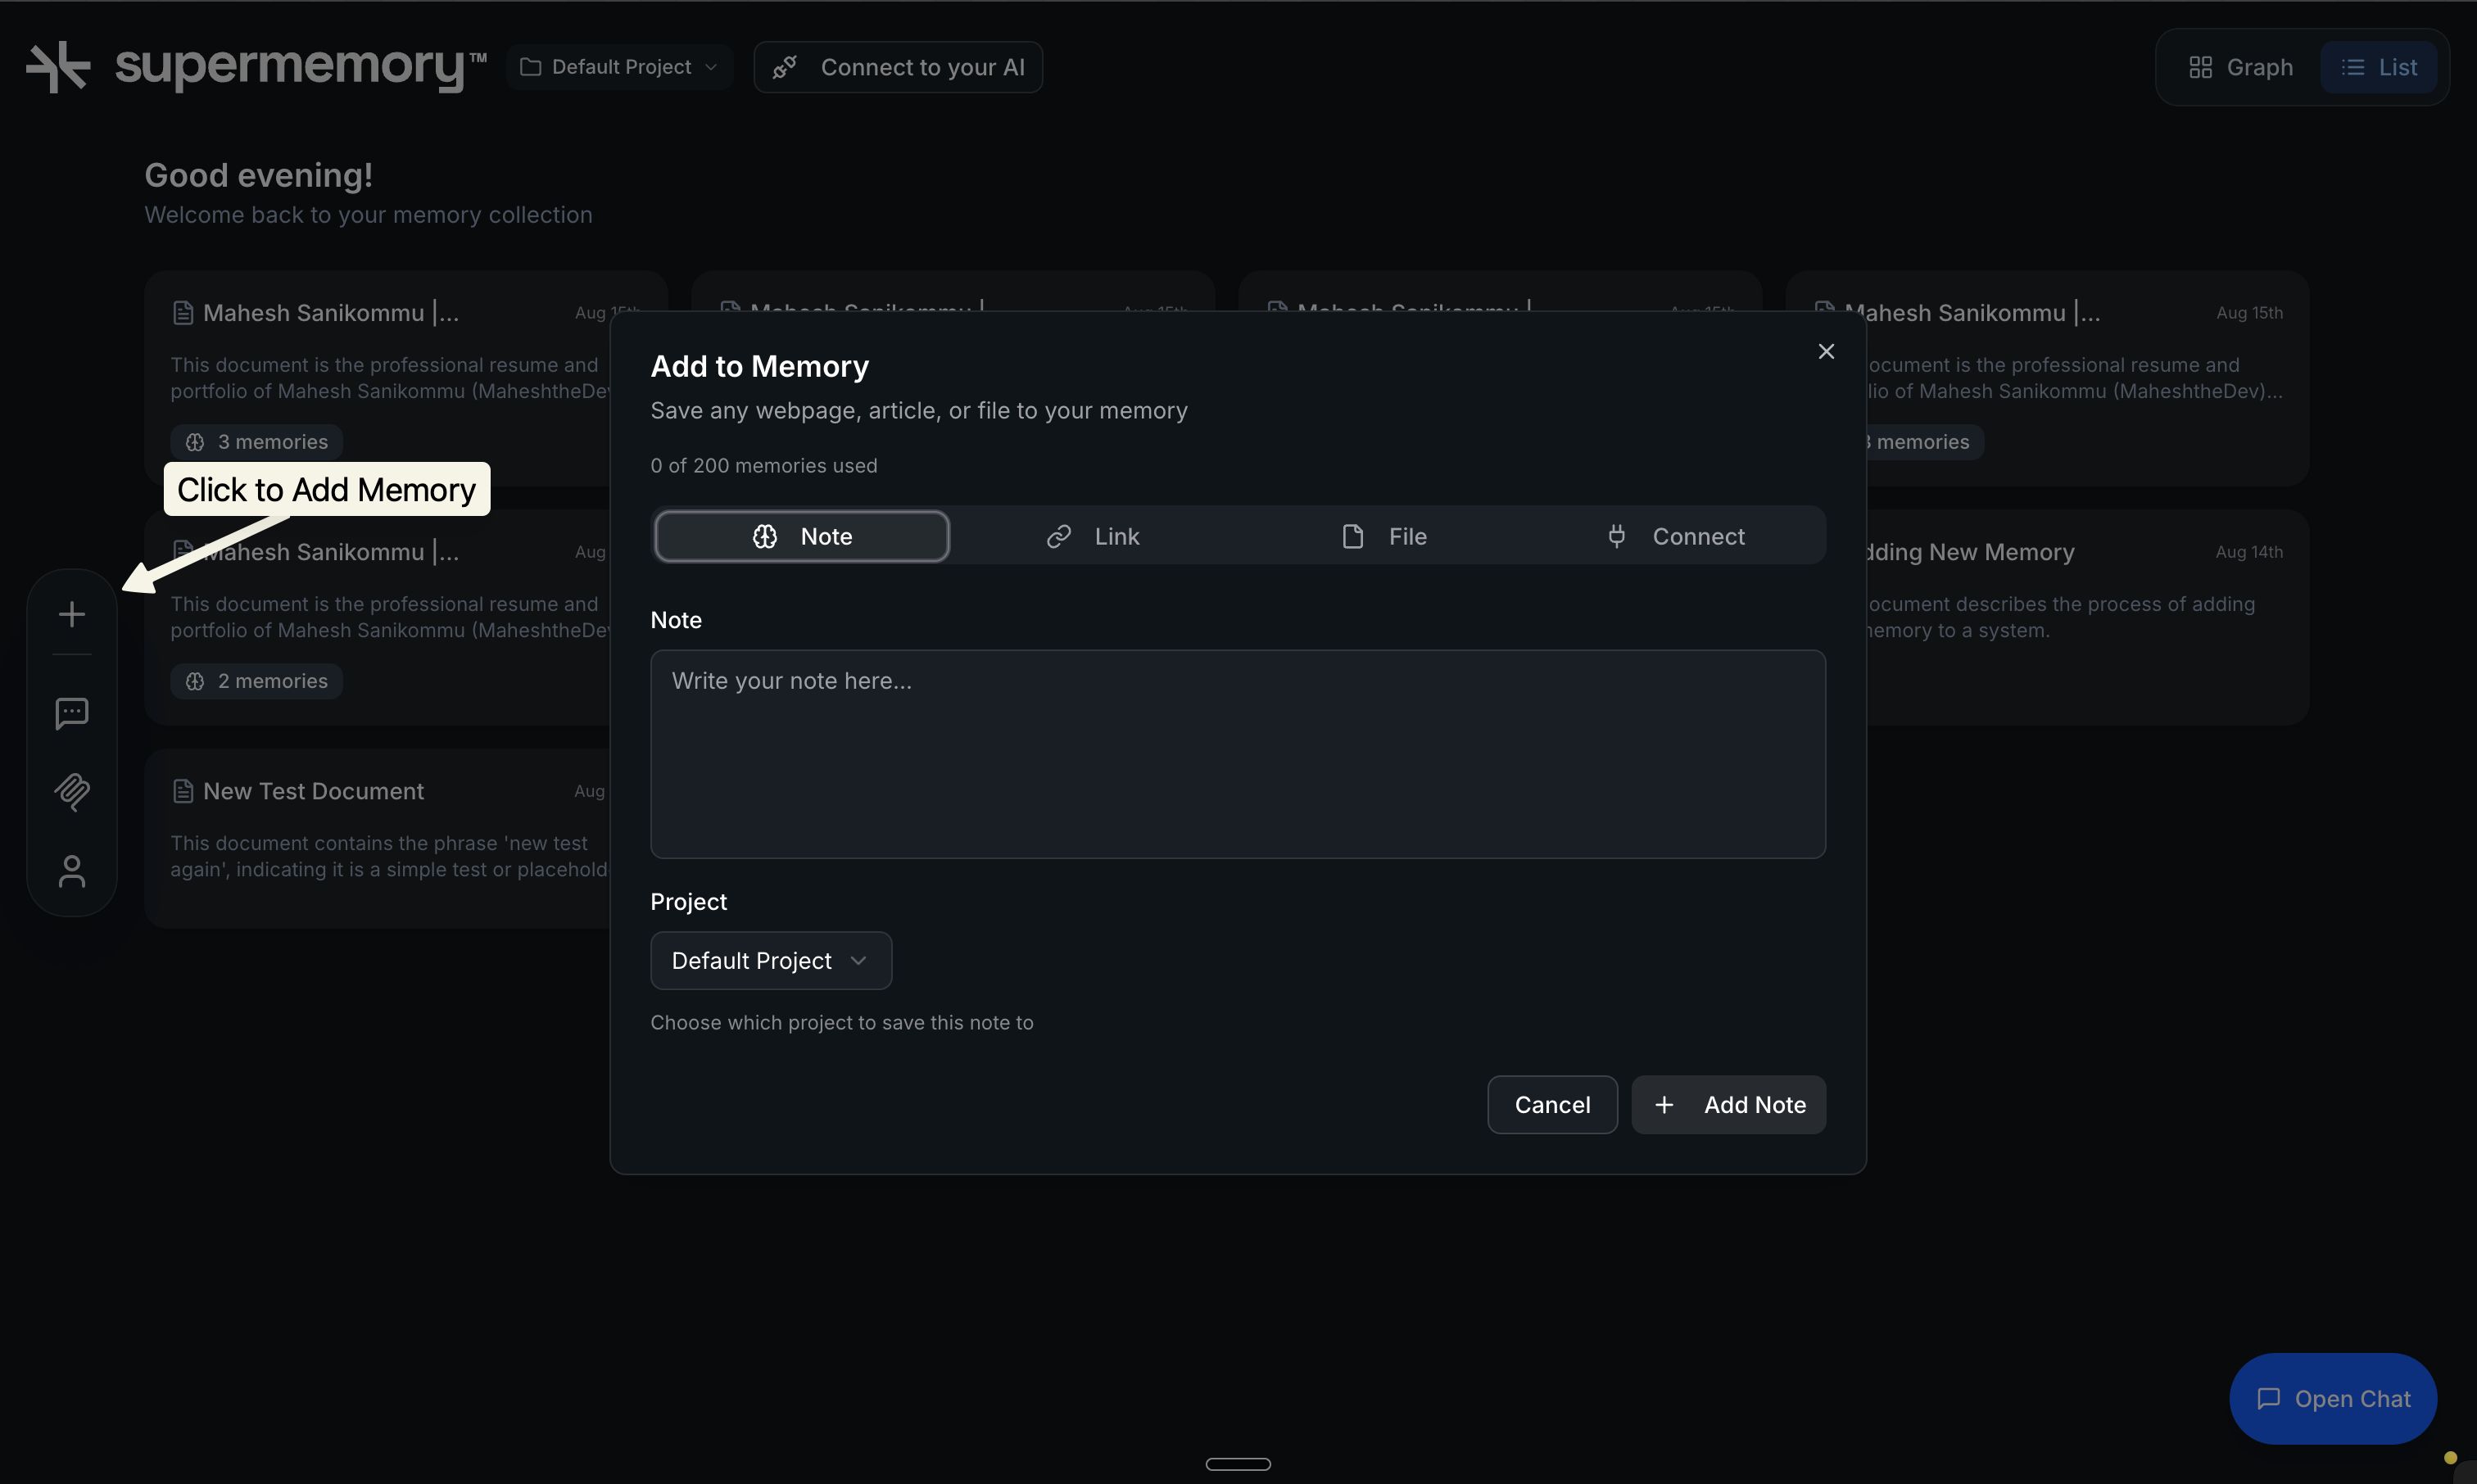Image resolution: width=2477 pixels, height=1484 pixels.
Task: Open the Connect tab
Action: tap(1676, 536)
